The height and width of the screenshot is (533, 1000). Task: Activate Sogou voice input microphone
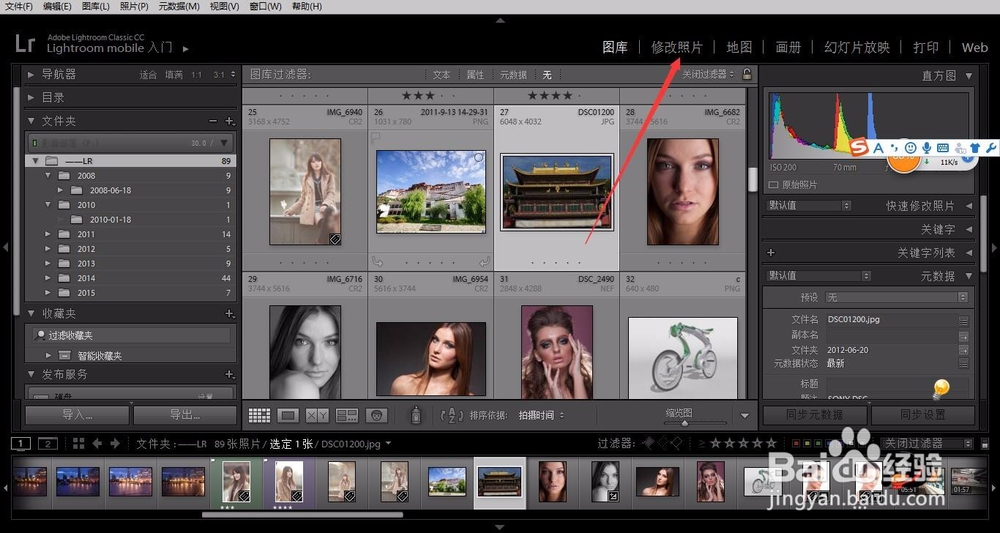[x=927, y=148]
